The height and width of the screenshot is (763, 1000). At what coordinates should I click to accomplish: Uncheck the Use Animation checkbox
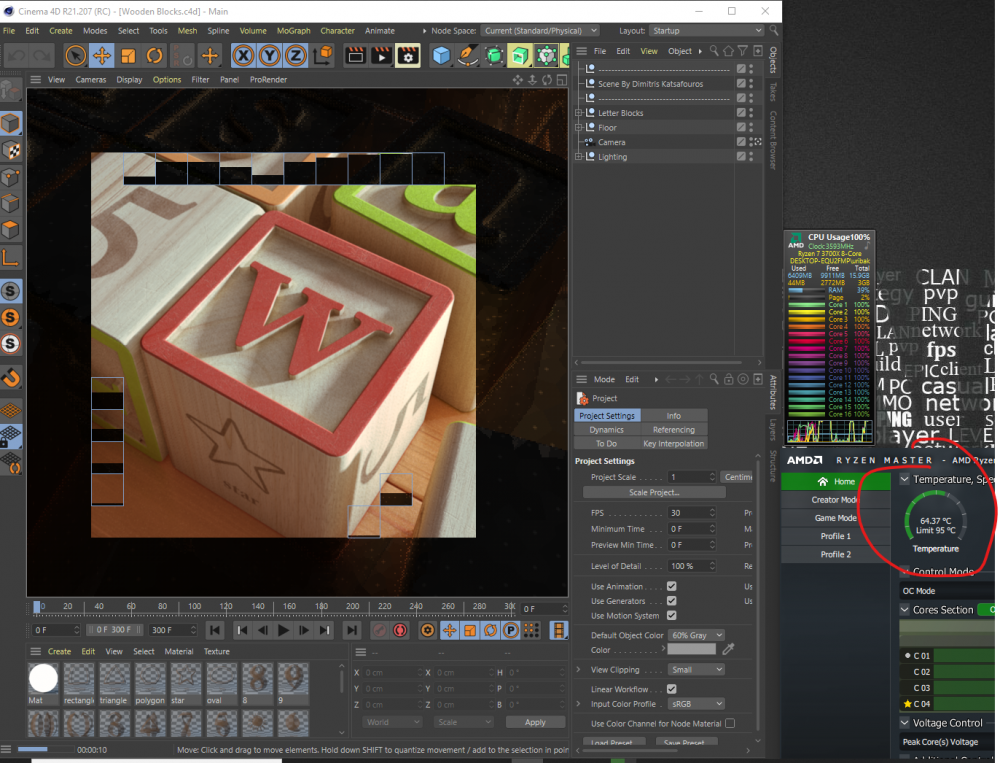[671, 587]
